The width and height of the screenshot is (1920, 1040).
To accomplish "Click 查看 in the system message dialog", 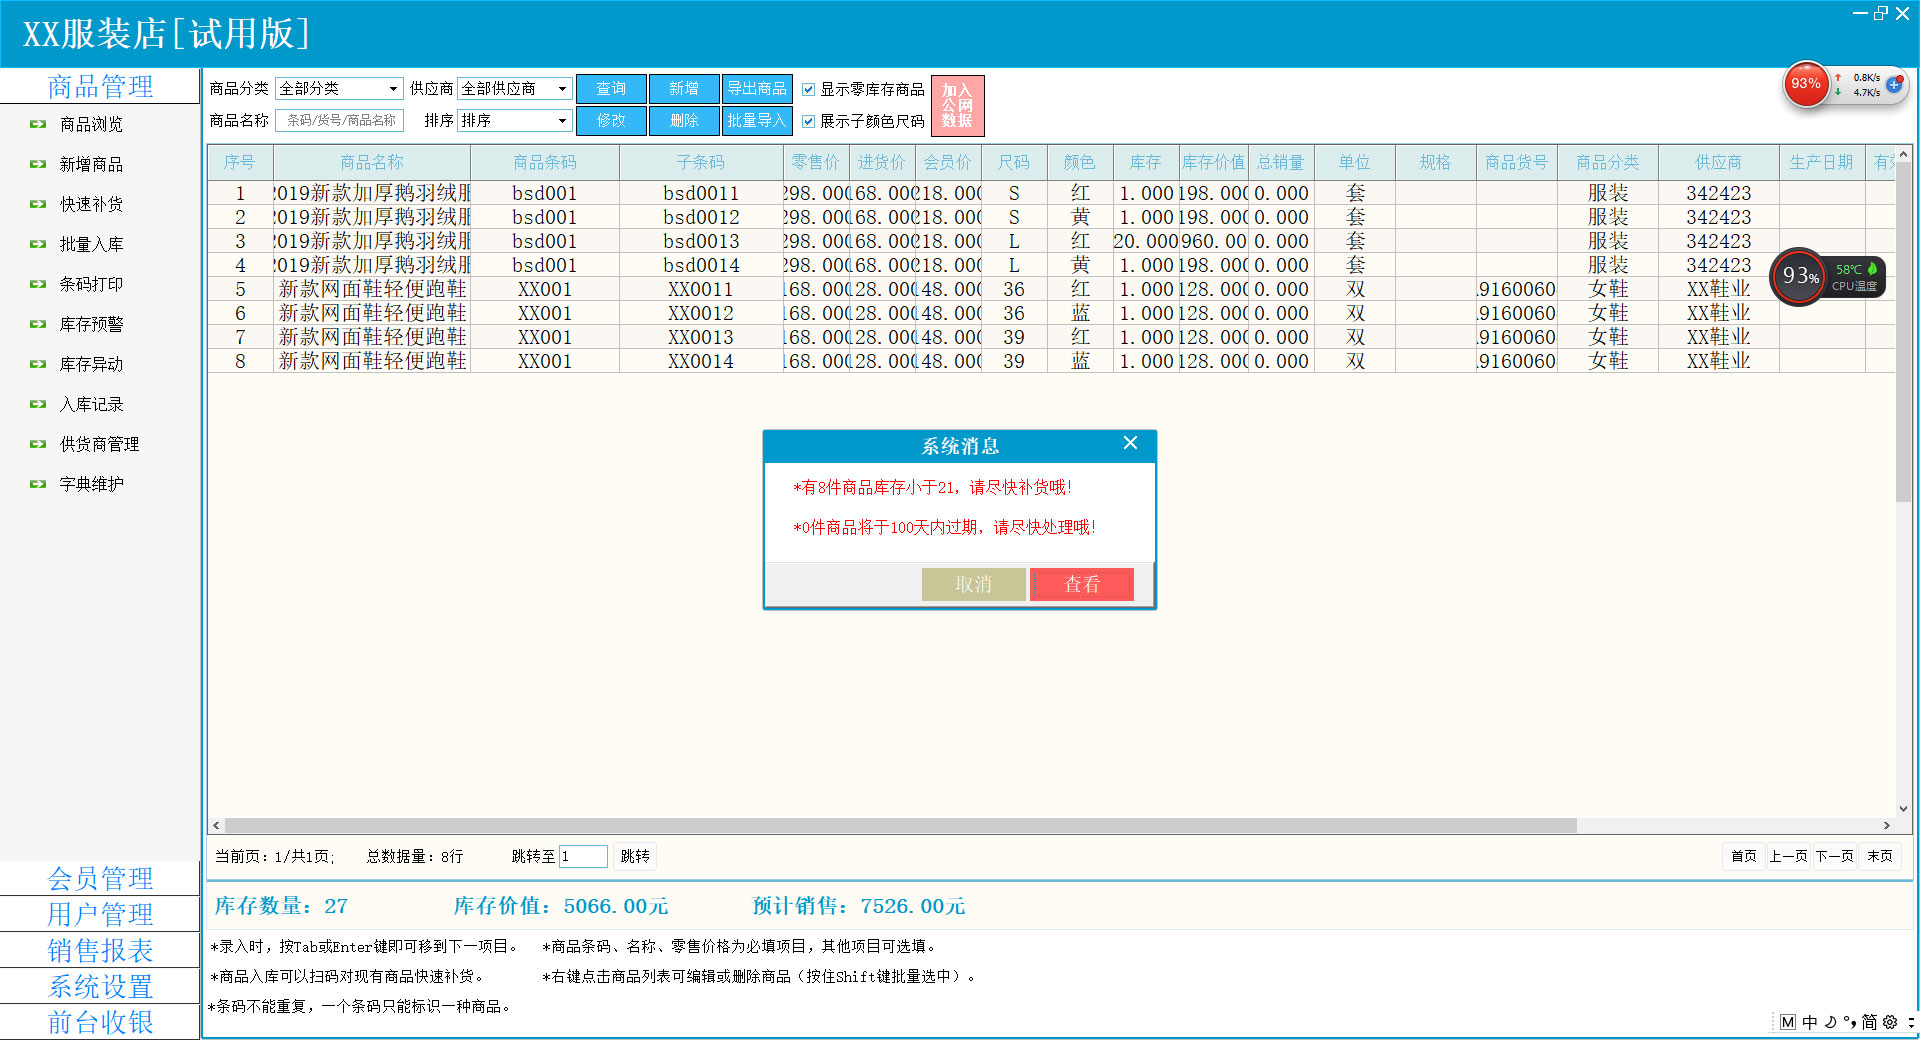I will pos(1081,584).
